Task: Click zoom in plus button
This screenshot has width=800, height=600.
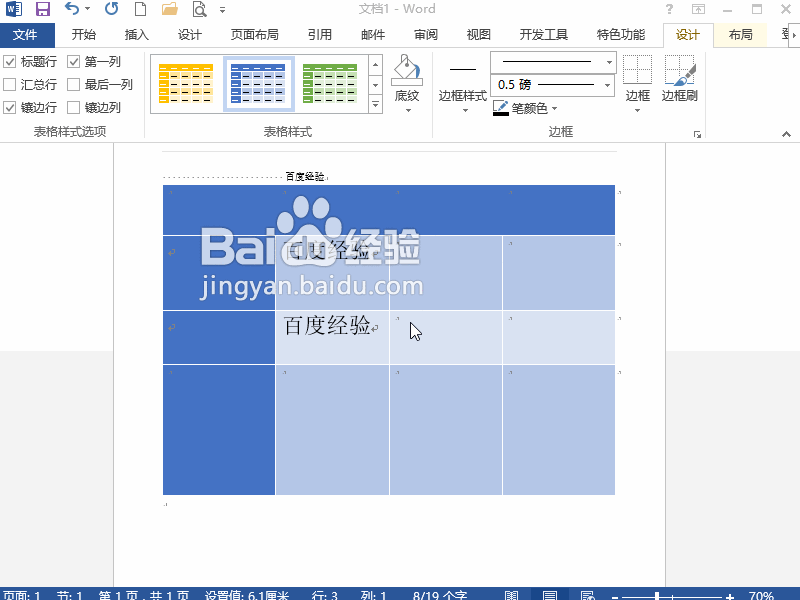Action: (x=730, y=596)
